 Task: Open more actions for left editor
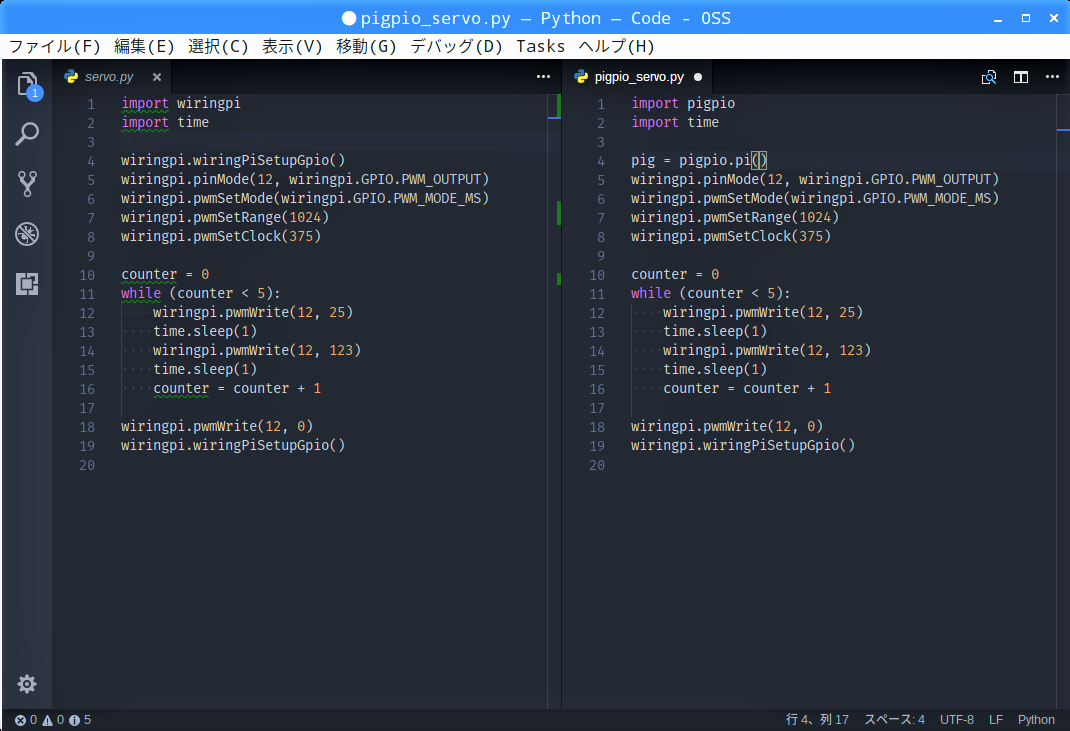coord(543,77)
